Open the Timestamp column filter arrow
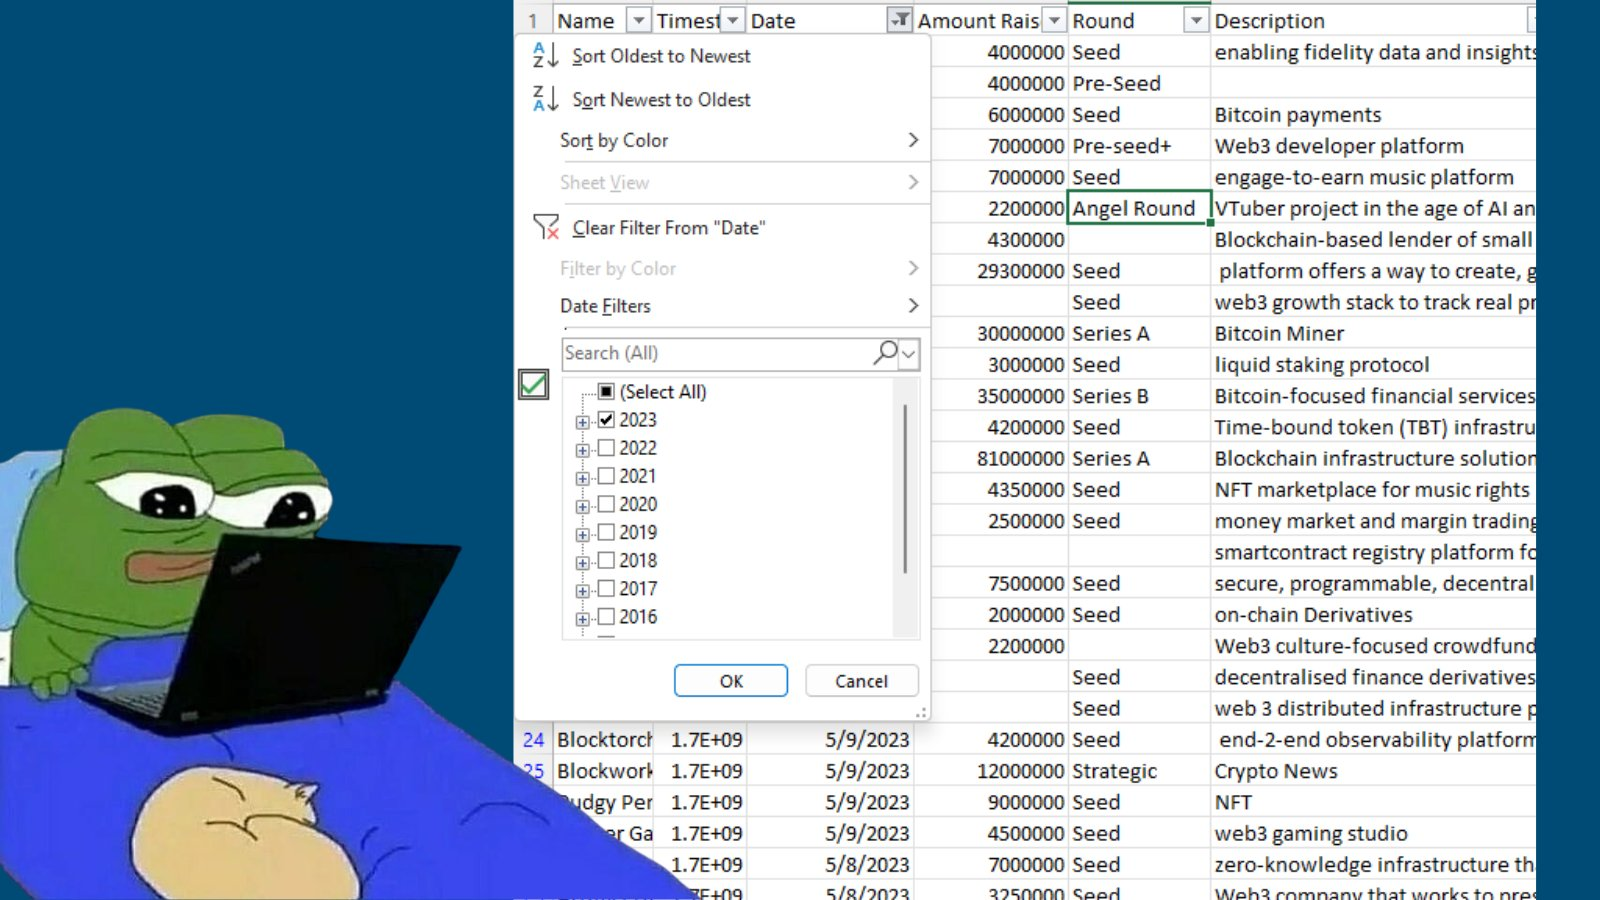This screenshot has height=900, width=1600. [x=733, y=20]
